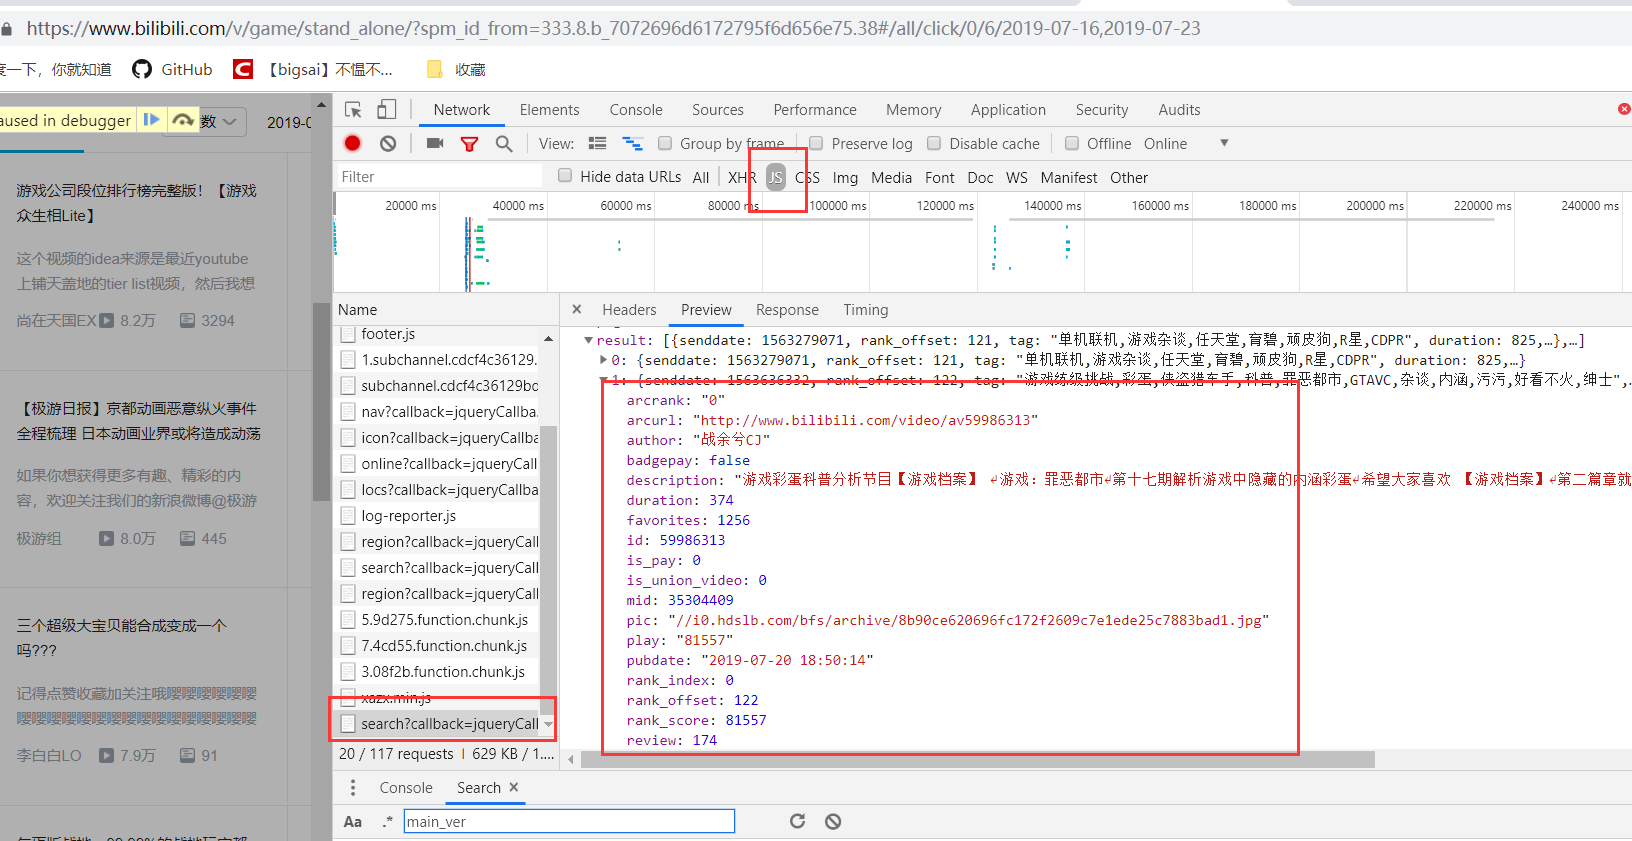Open the Audits panel
The image size is (1632, 841).
1180,110
